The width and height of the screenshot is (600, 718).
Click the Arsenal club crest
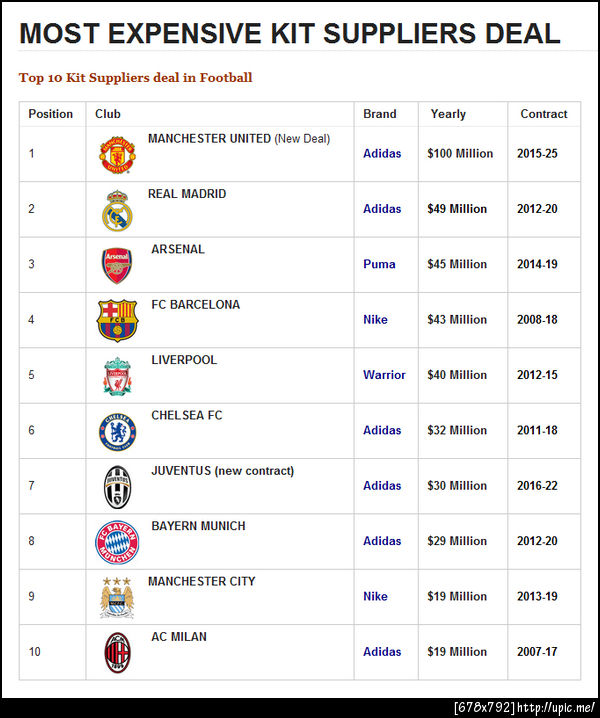point(117,265)
